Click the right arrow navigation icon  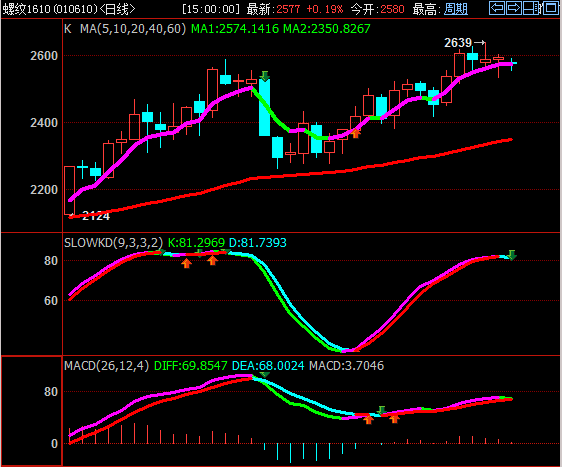(514, 8)
